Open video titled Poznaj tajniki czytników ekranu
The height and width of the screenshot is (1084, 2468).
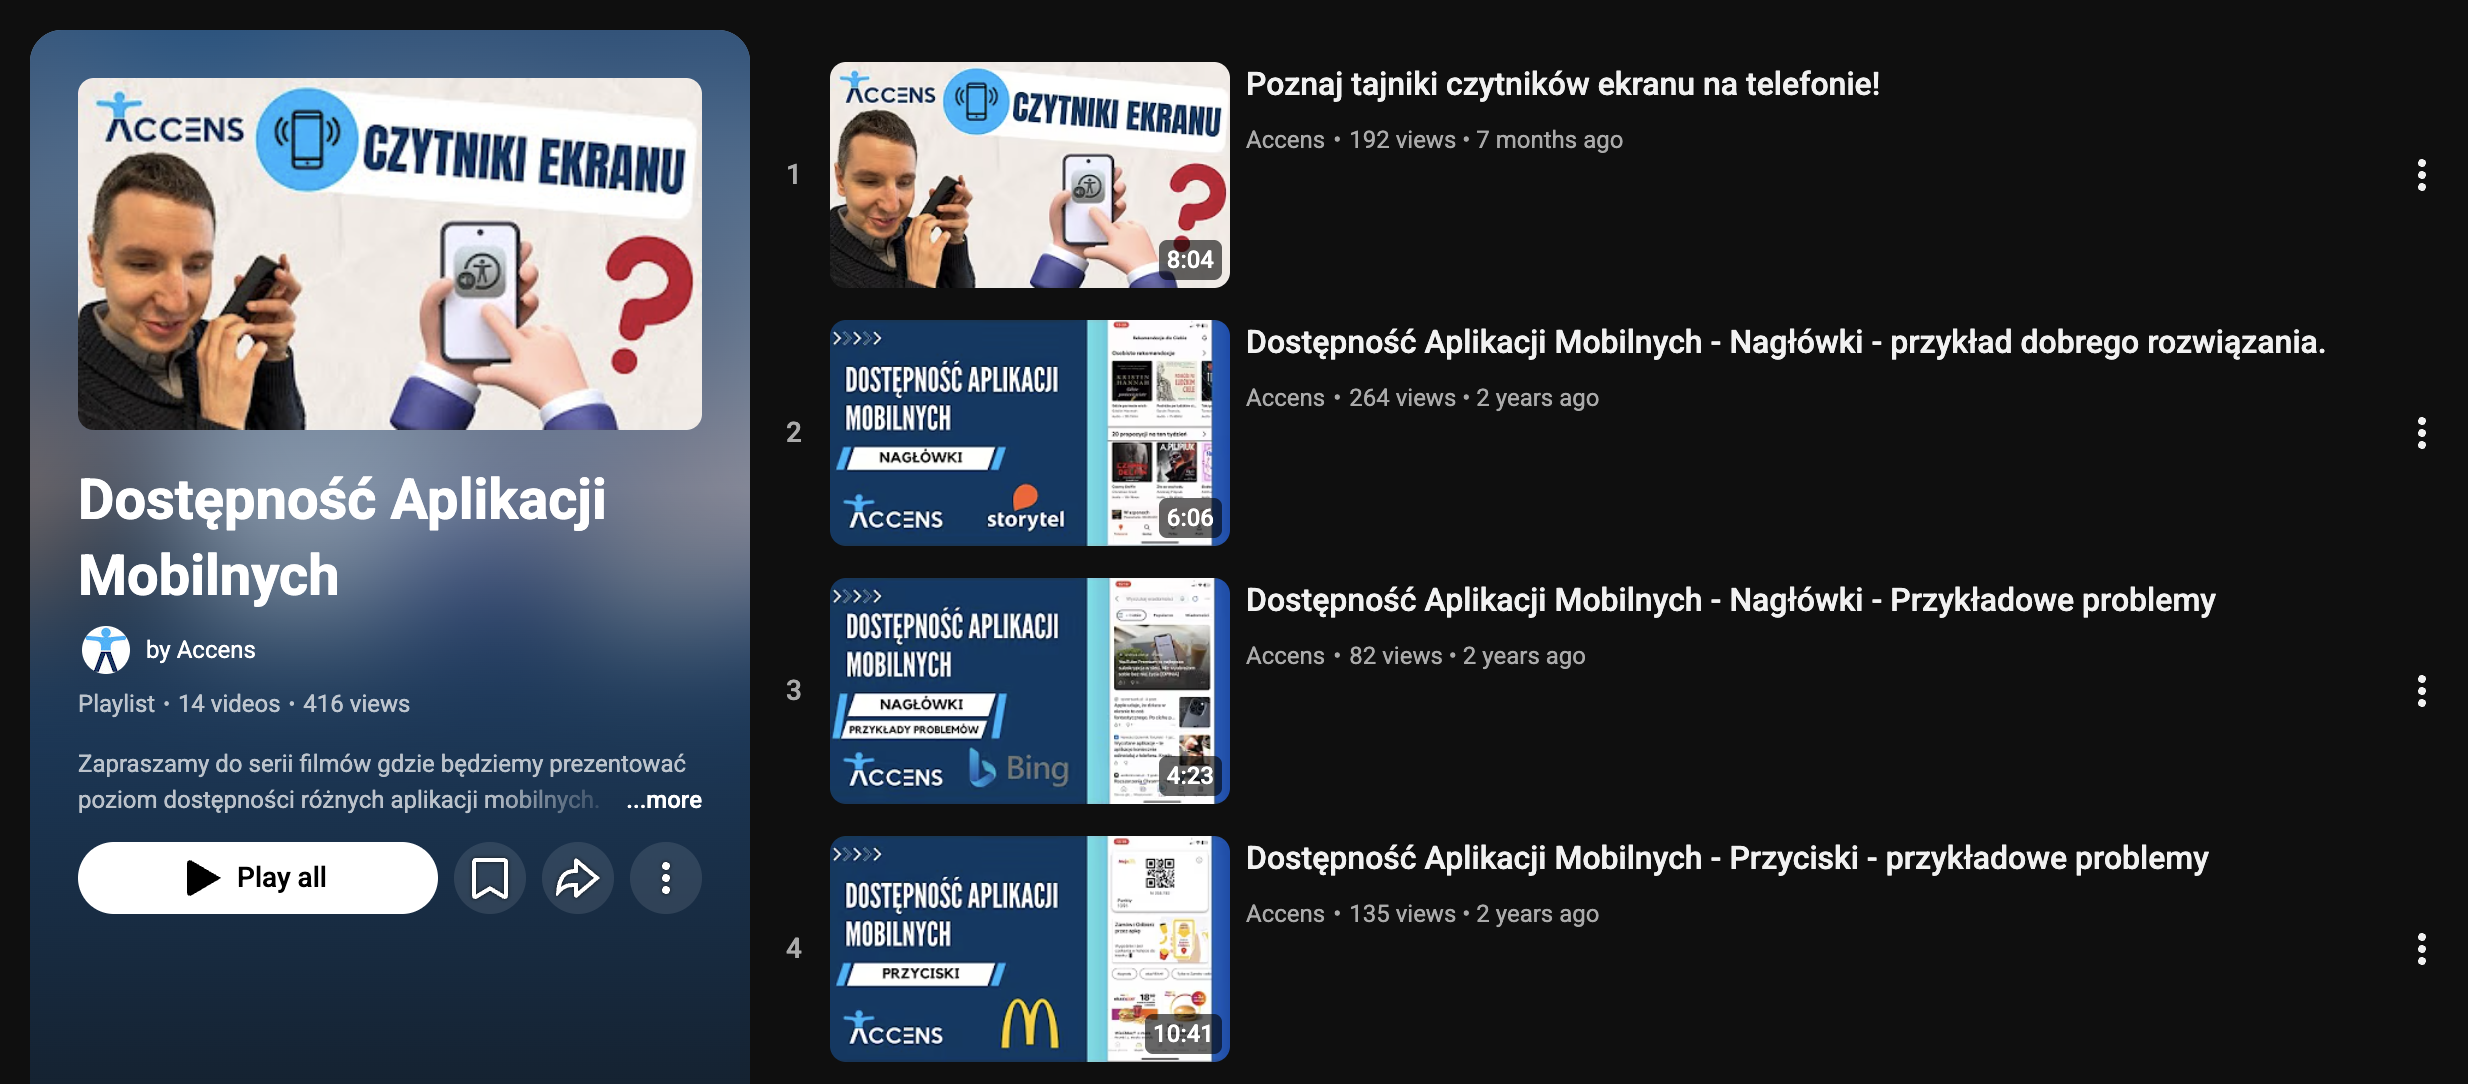point(1562,85)
